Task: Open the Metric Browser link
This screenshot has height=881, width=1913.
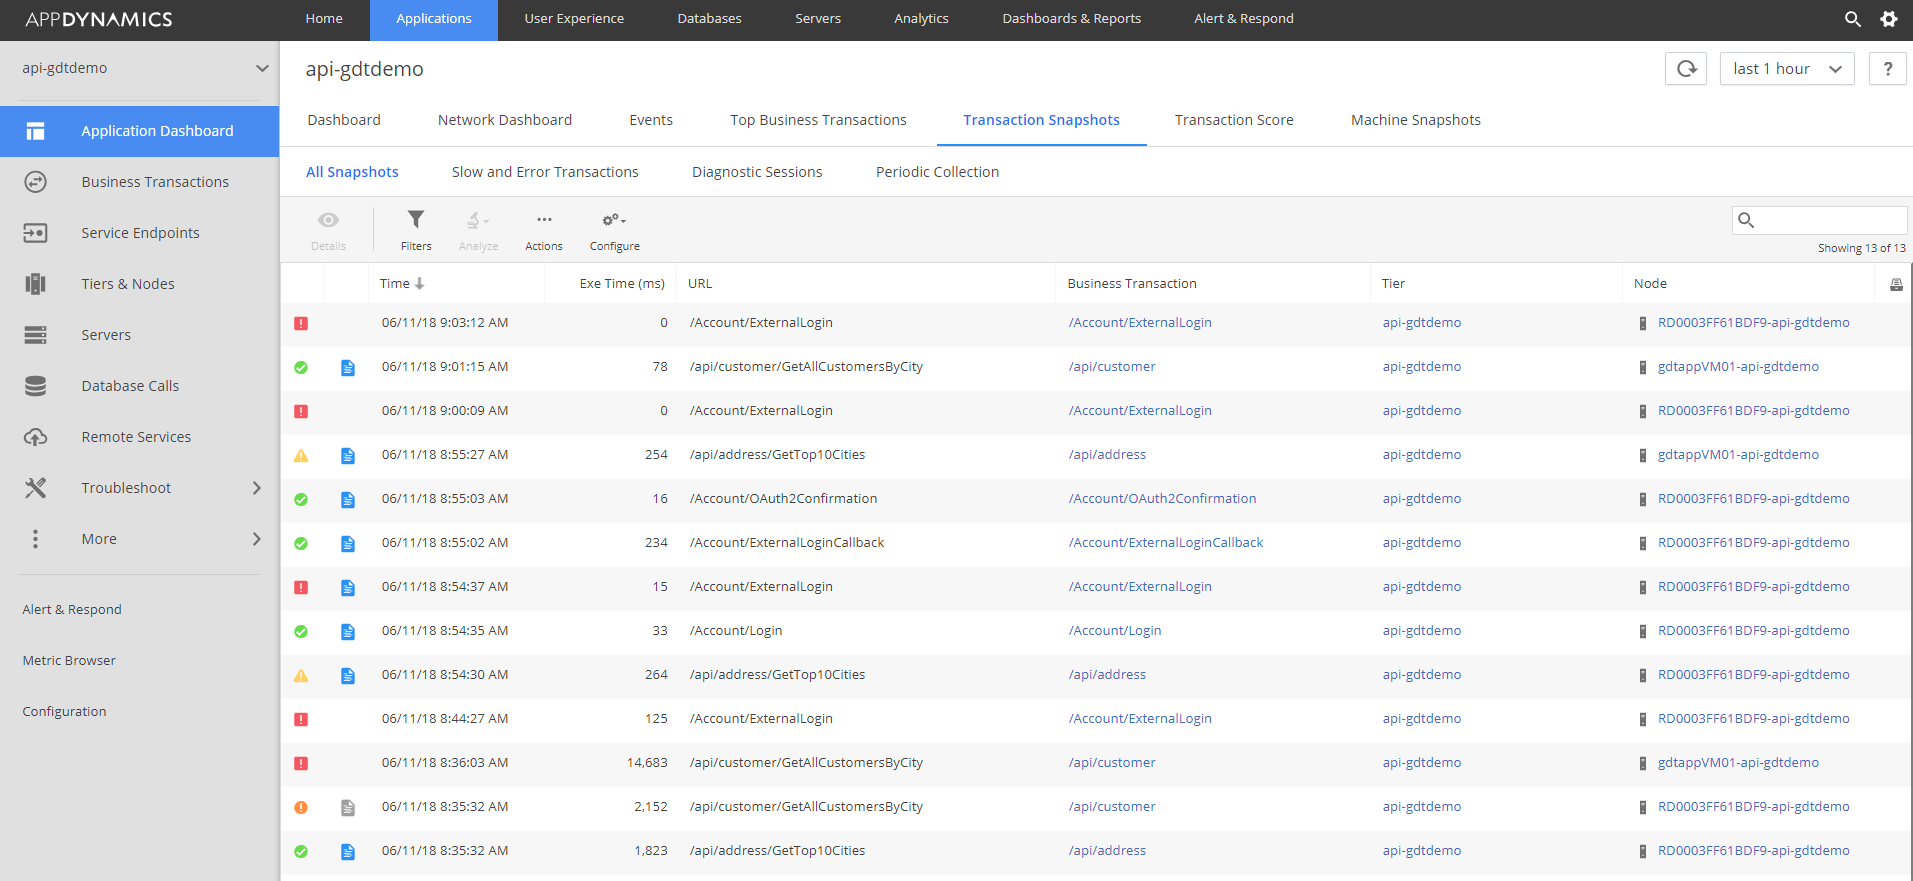Action: pos(69,661)
